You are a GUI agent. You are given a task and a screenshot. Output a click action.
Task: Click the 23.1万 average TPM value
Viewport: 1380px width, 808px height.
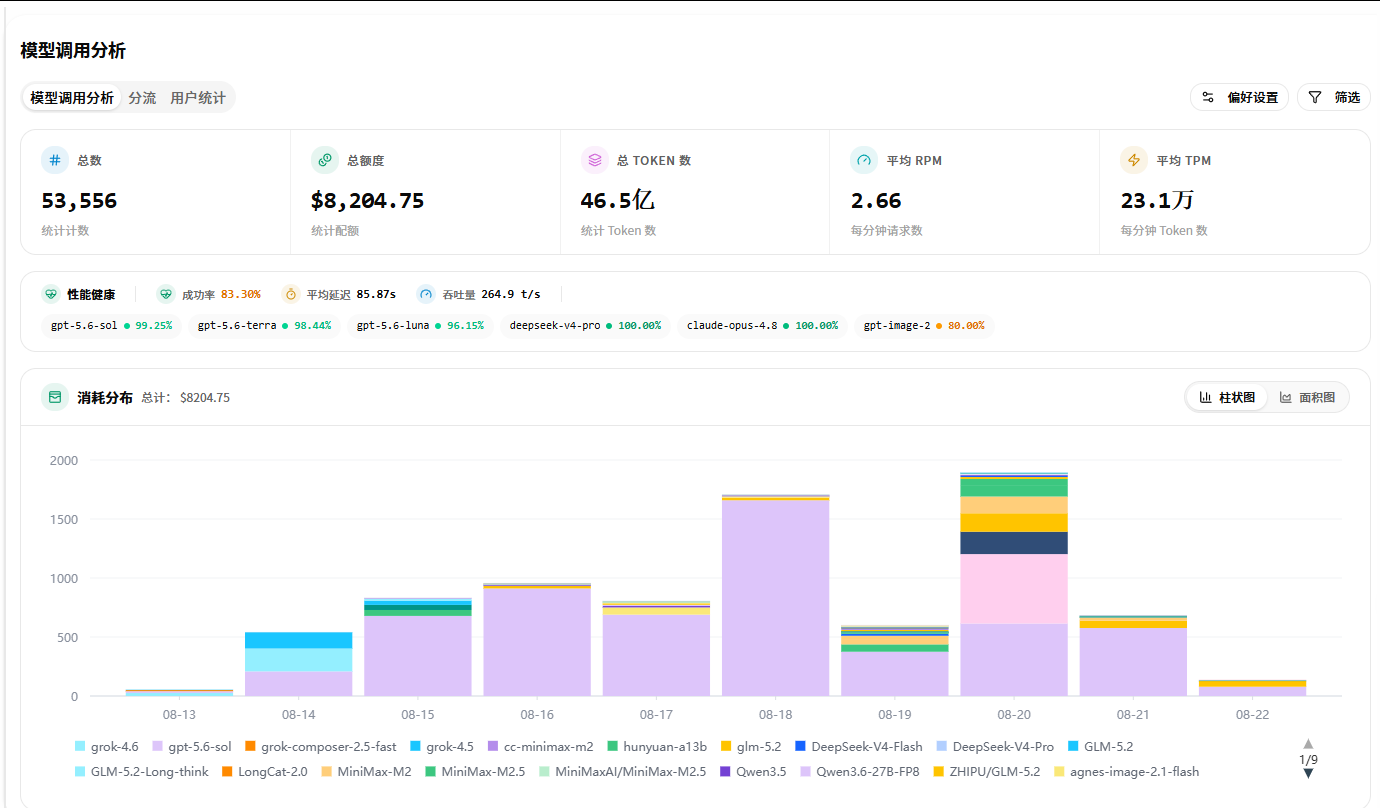tap(1157, 201)
